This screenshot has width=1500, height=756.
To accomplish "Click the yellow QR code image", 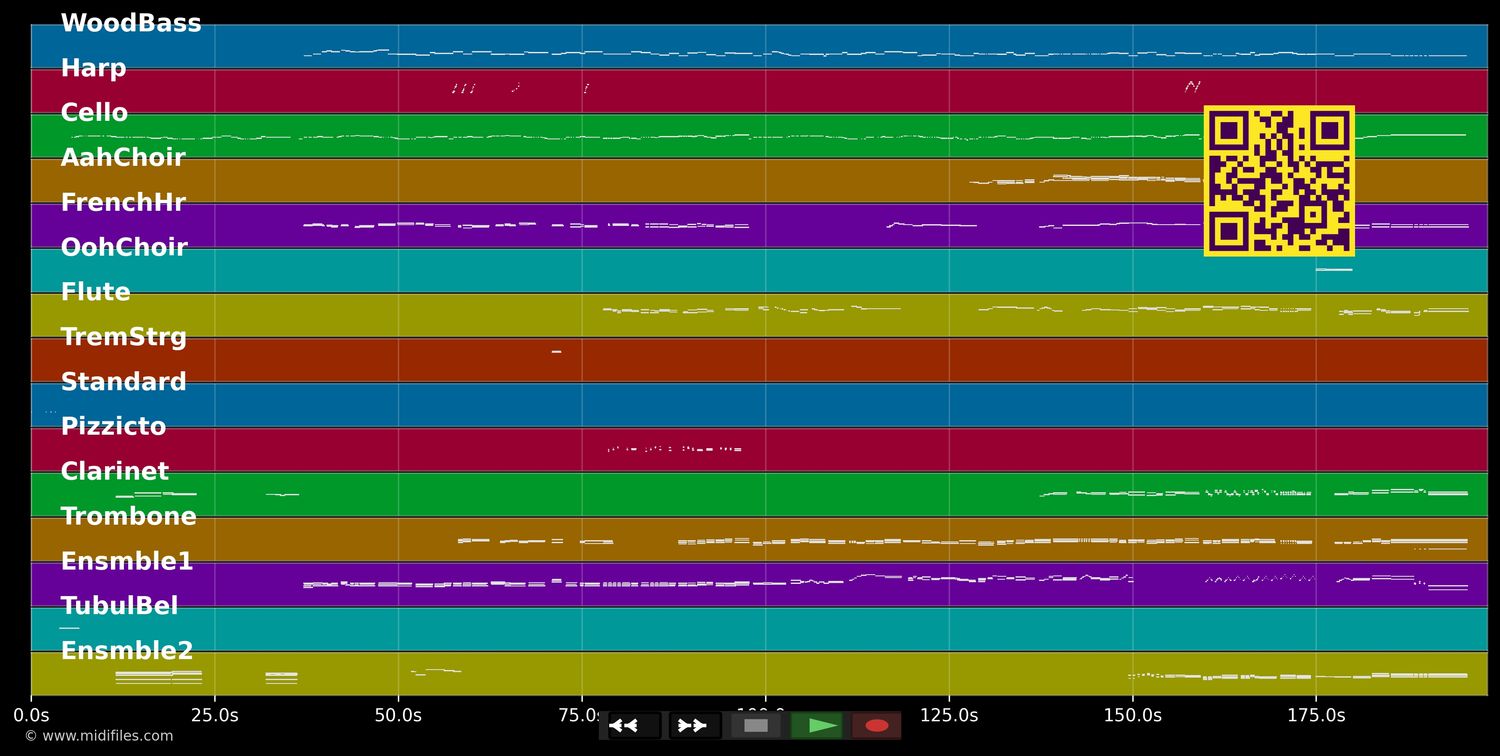I will coord(1279,181).
